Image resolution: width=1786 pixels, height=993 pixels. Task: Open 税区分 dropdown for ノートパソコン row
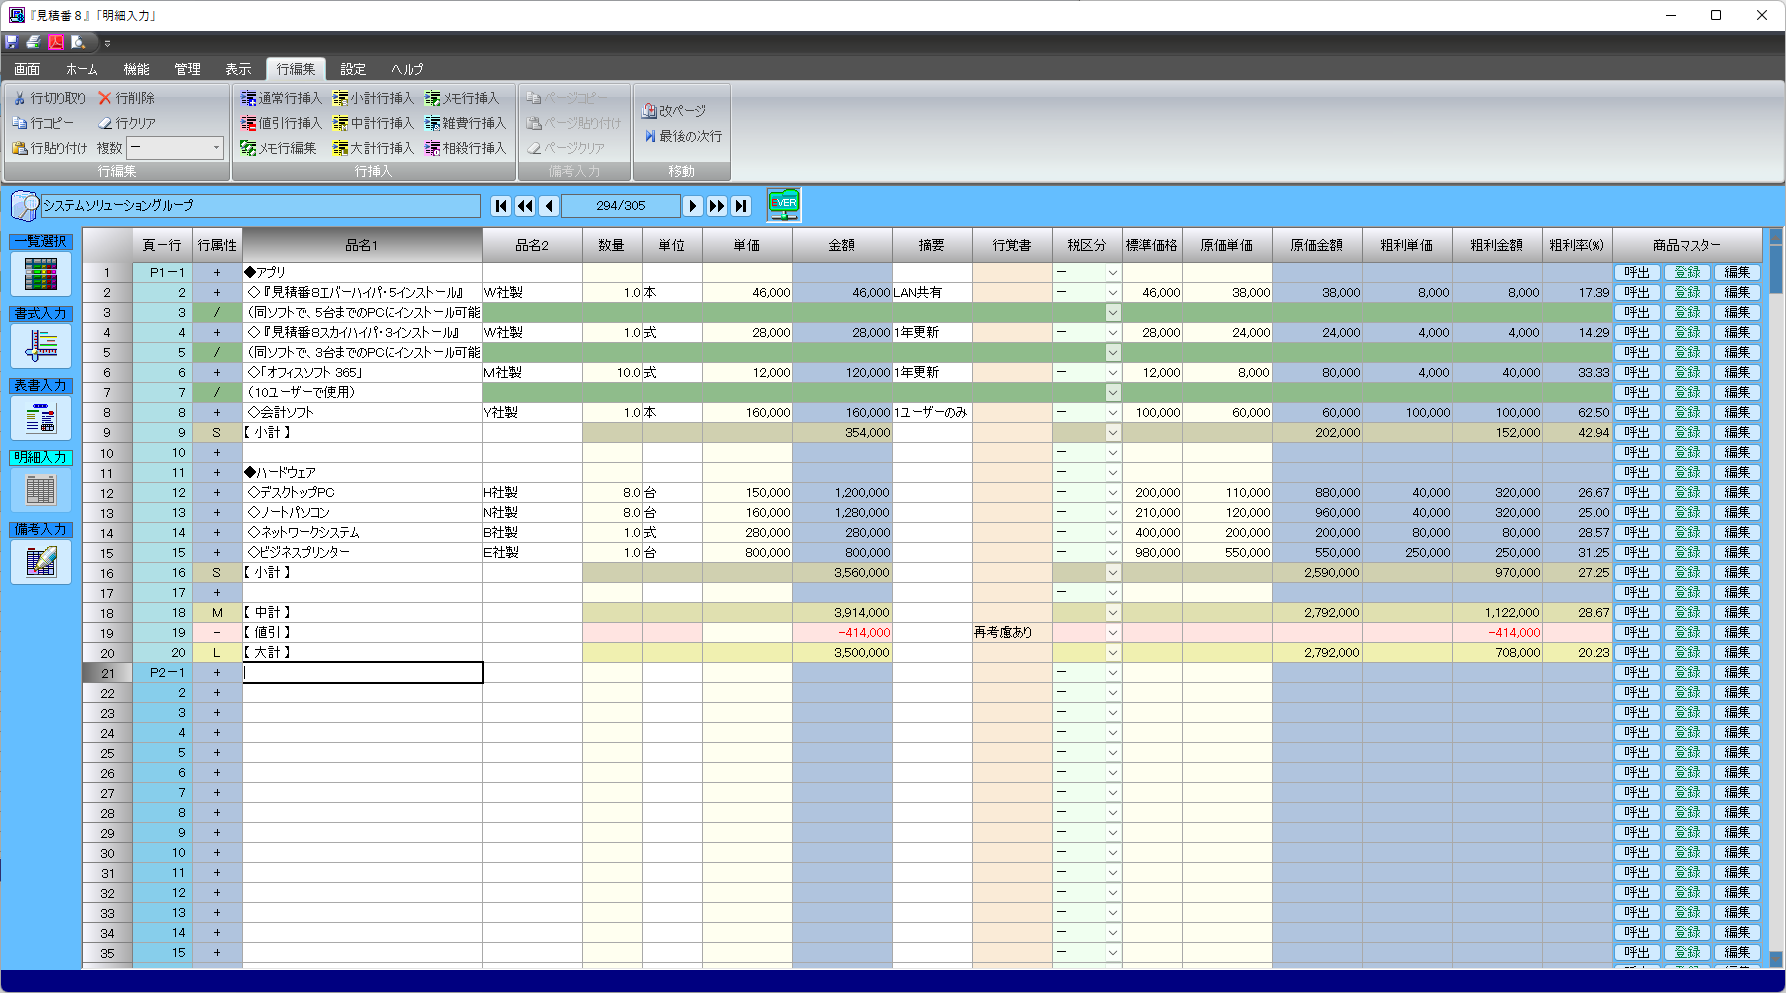point(1112,513)
